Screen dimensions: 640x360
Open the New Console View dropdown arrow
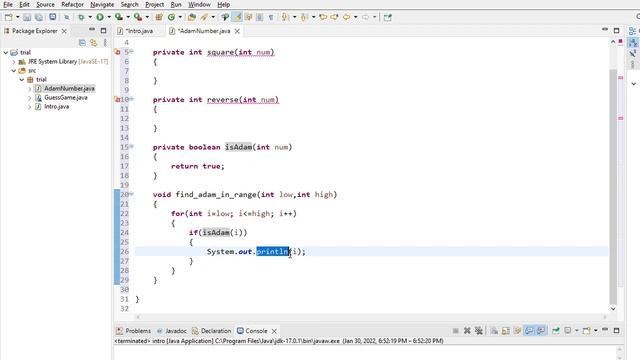[x=596, y=331]
